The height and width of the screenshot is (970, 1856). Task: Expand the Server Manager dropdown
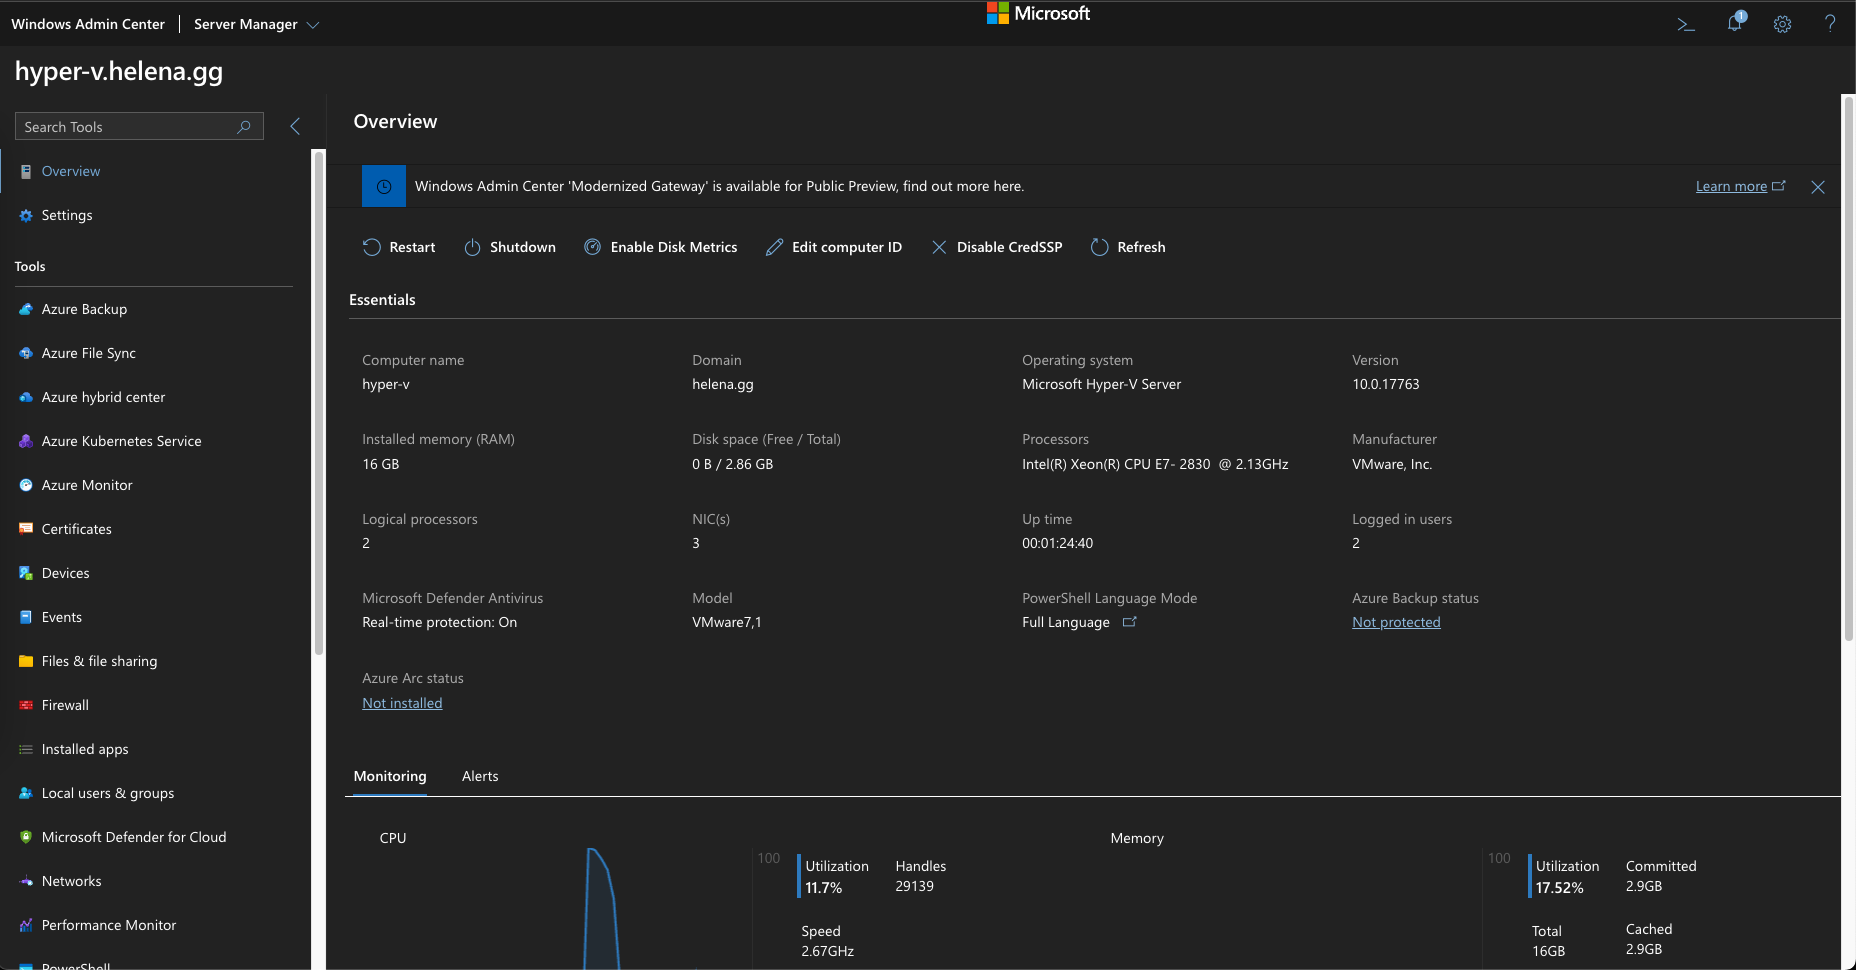pyautogui.click(x=257, y=24)
